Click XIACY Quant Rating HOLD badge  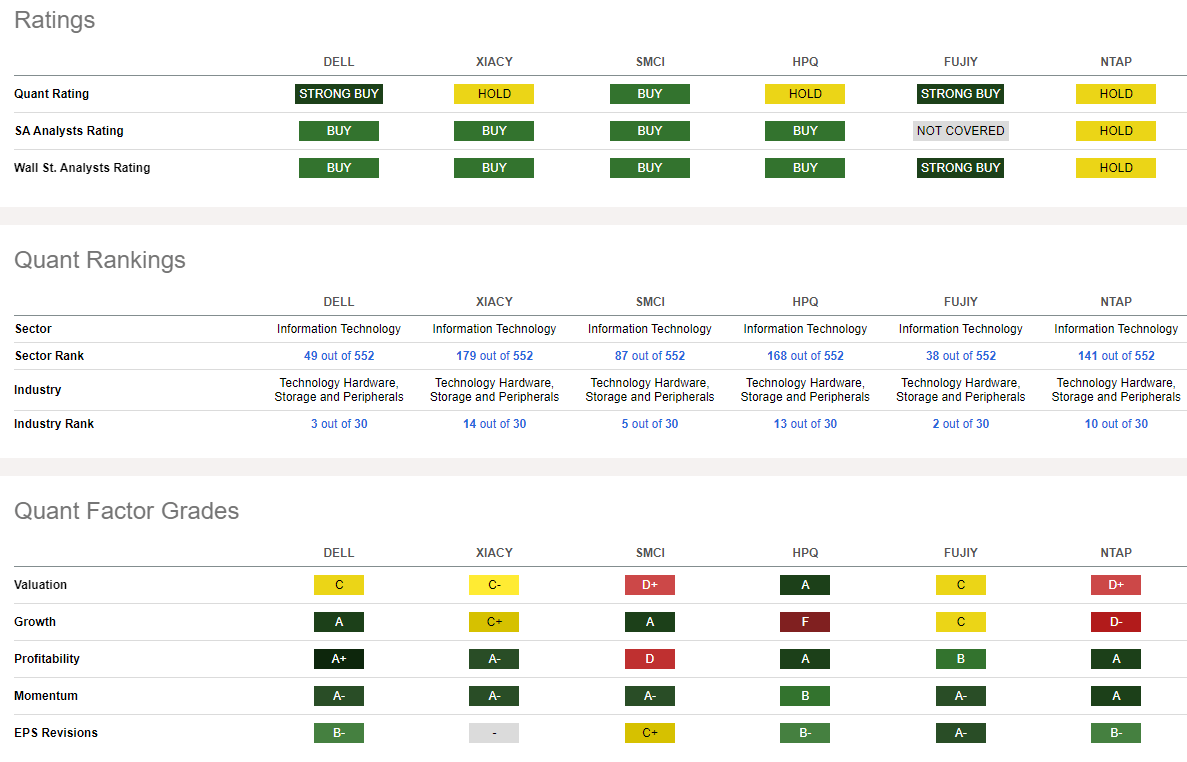[494, 94]
